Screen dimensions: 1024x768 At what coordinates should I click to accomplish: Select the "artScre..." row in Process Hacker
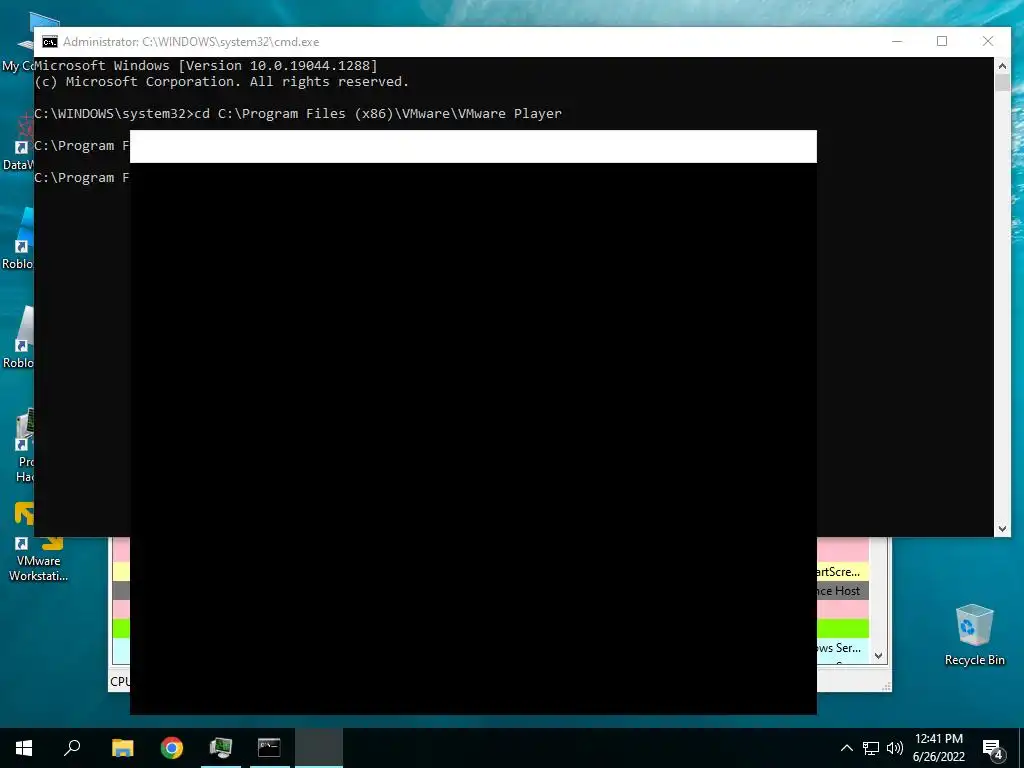point(843,571)
